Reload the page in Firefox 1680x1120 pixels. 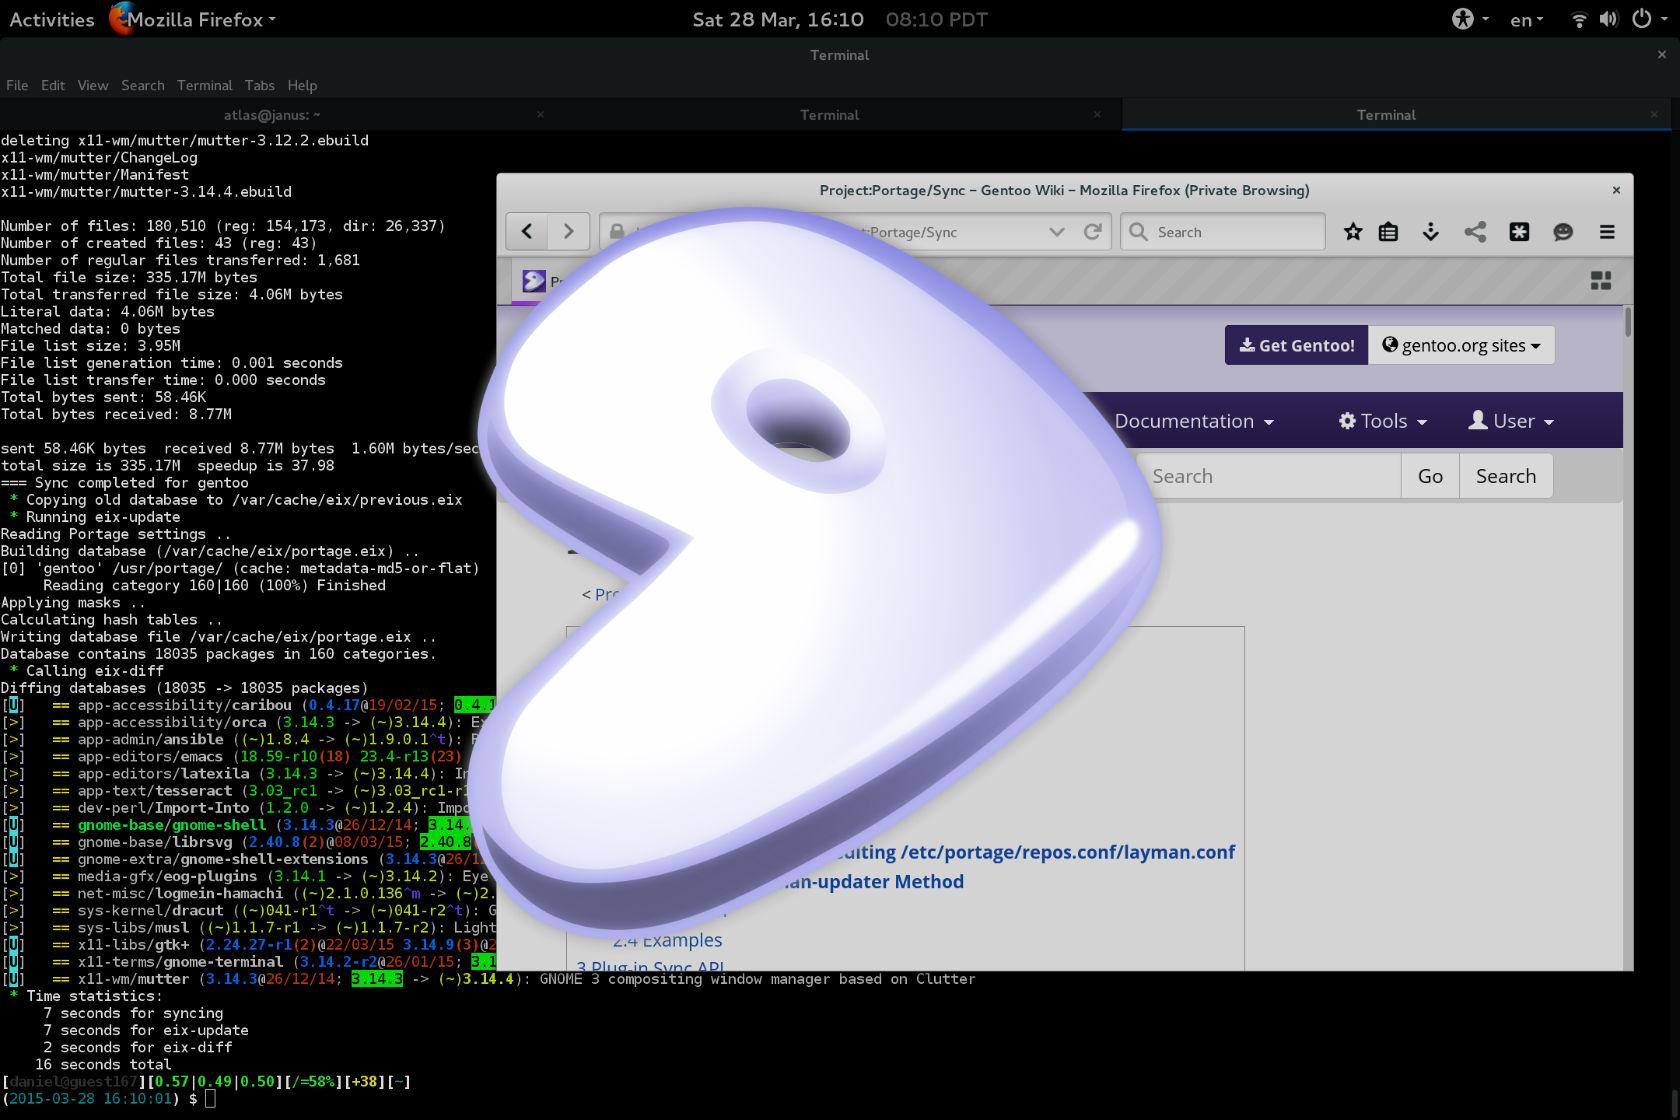coord(1093,232)
